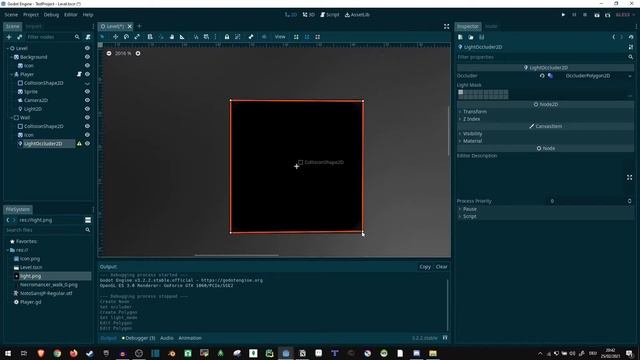Click save resource disk icon in Inspector
This screenshot has height=360, width=640.
[482, 37]
